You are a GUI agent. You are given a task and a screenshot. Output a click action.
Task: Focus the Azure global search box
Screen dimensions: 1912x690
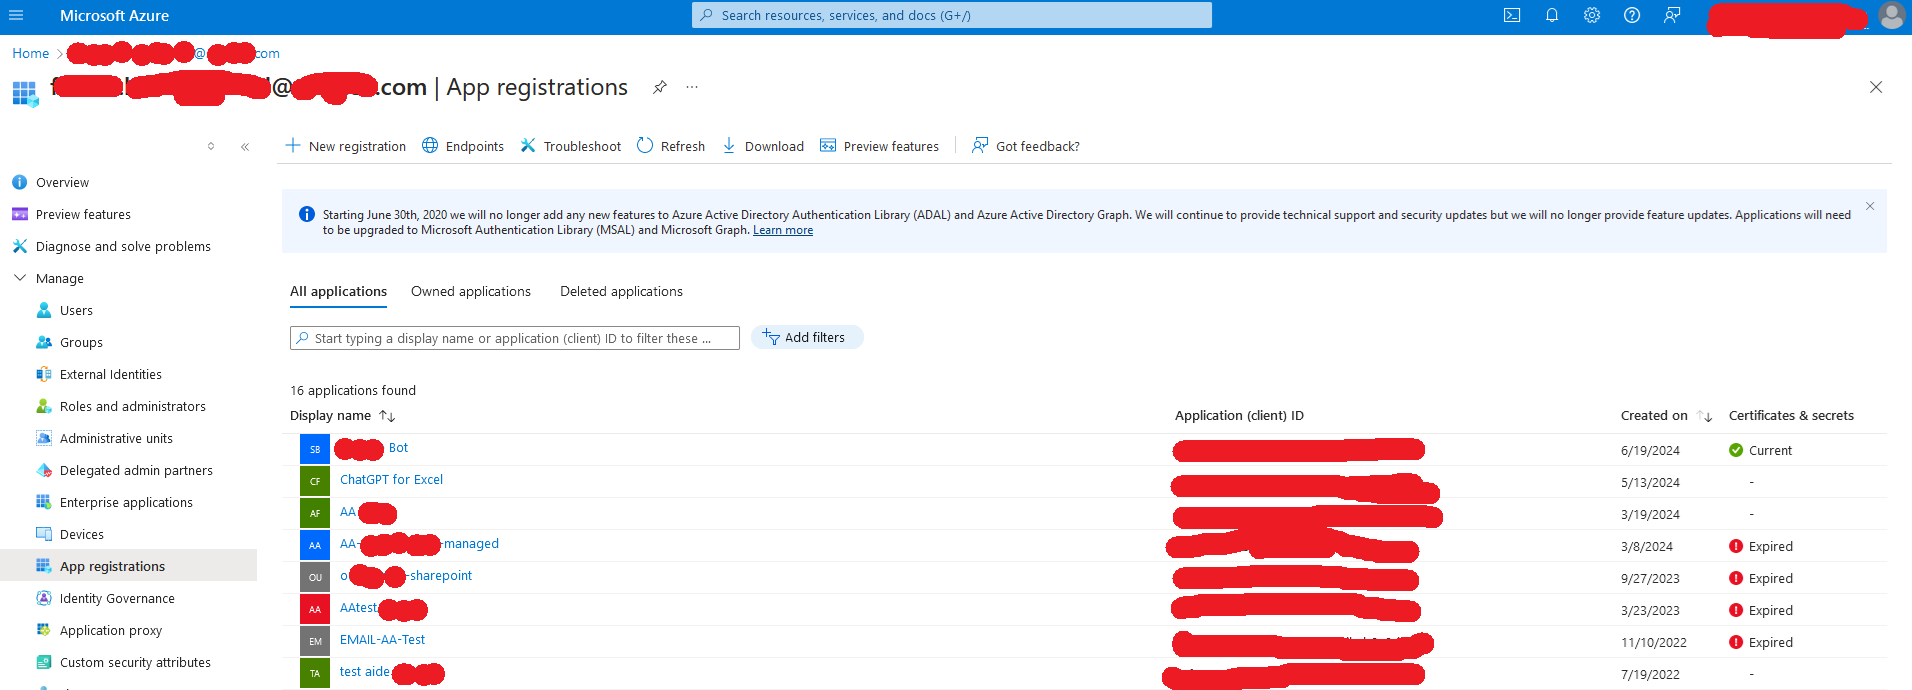pyautogui.click(x=952, y=15)
